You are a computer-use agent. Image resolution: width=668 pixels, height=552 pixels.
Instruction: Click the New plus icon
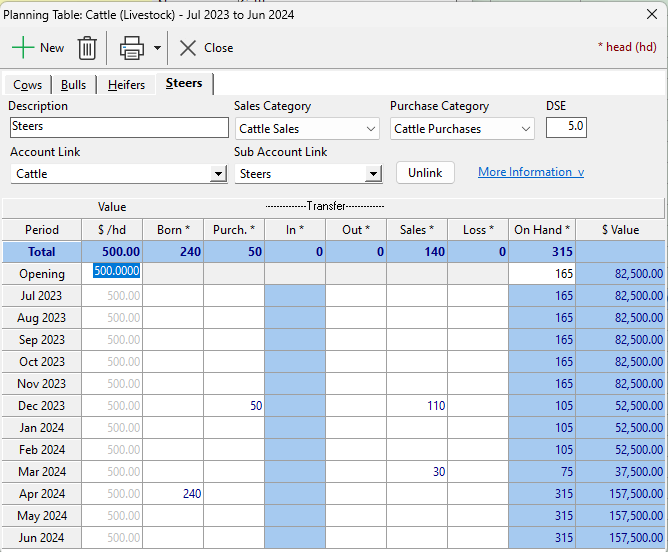click(23, 48)
